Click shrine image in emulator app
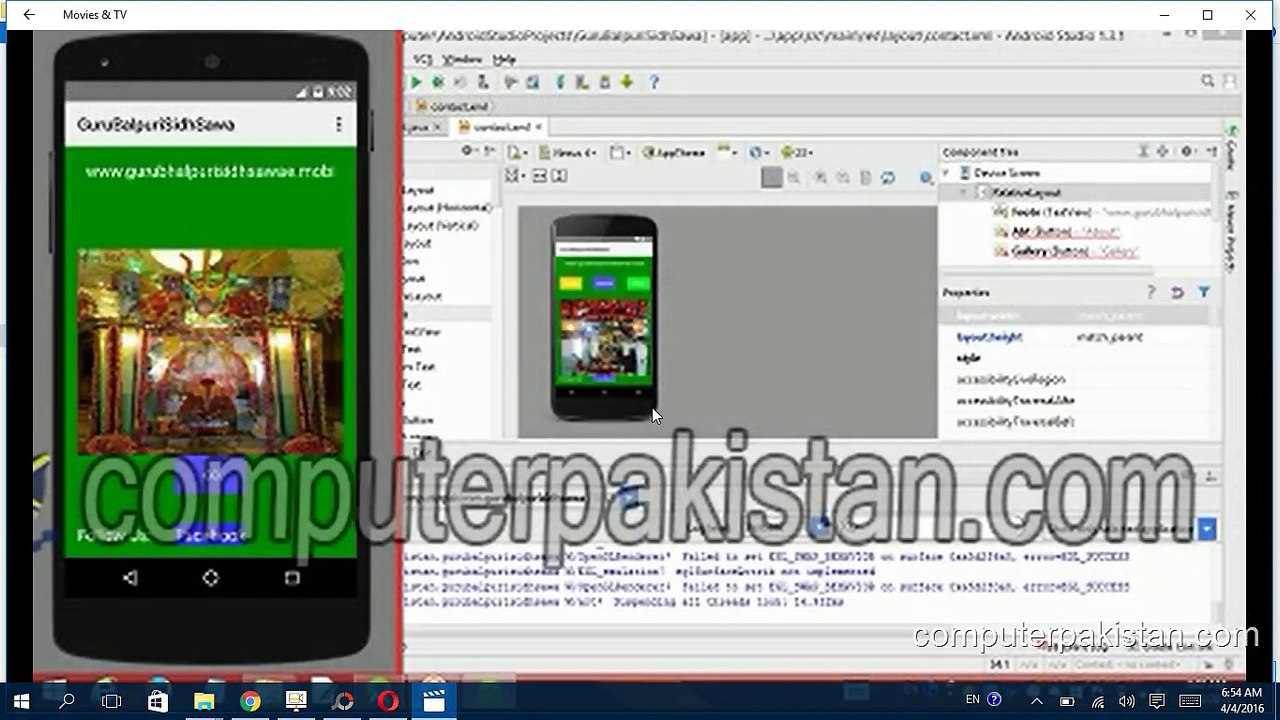1280x720 pixels. [210, 350]
